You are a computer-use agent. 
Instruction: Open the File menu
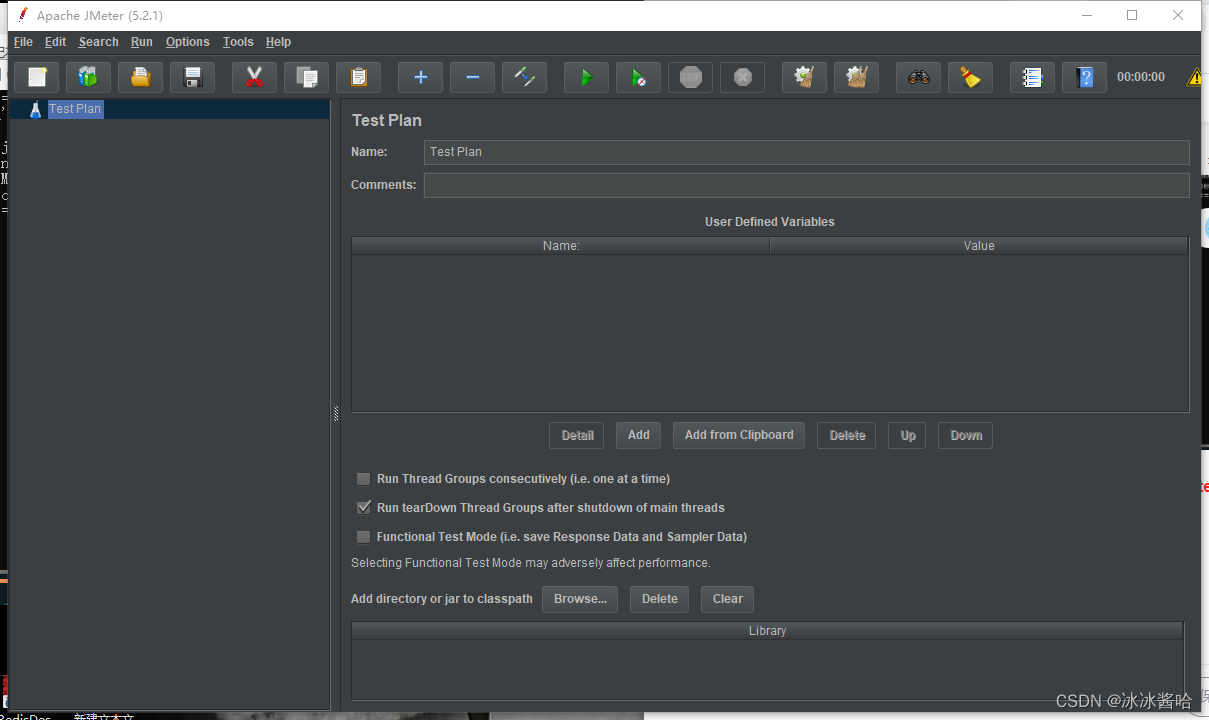23,42
